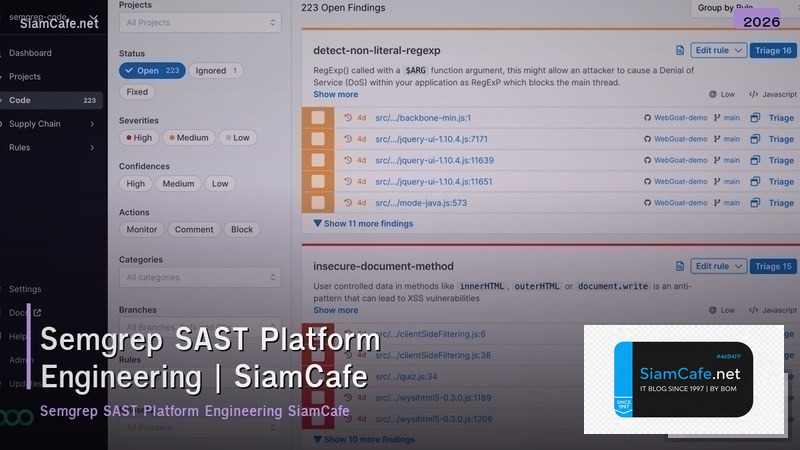Select checkbox for jquery-ui-1.10.4.js:11639 finding
Viewport: 800px width, 450px height.
pyautogui.click(x=318, y=160)
